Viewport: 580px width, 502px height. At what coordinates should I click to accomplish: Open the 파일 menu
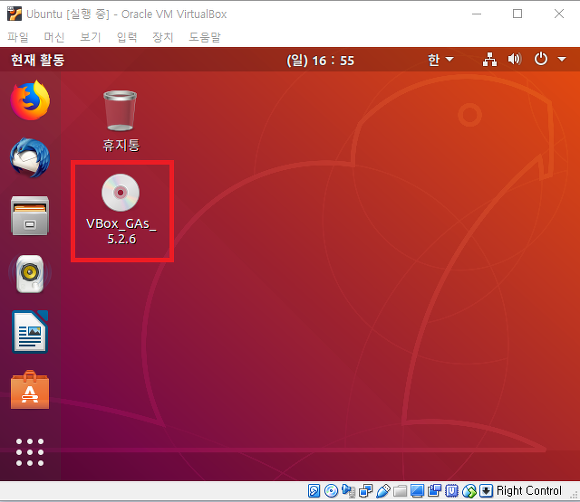tap(18, 37)
